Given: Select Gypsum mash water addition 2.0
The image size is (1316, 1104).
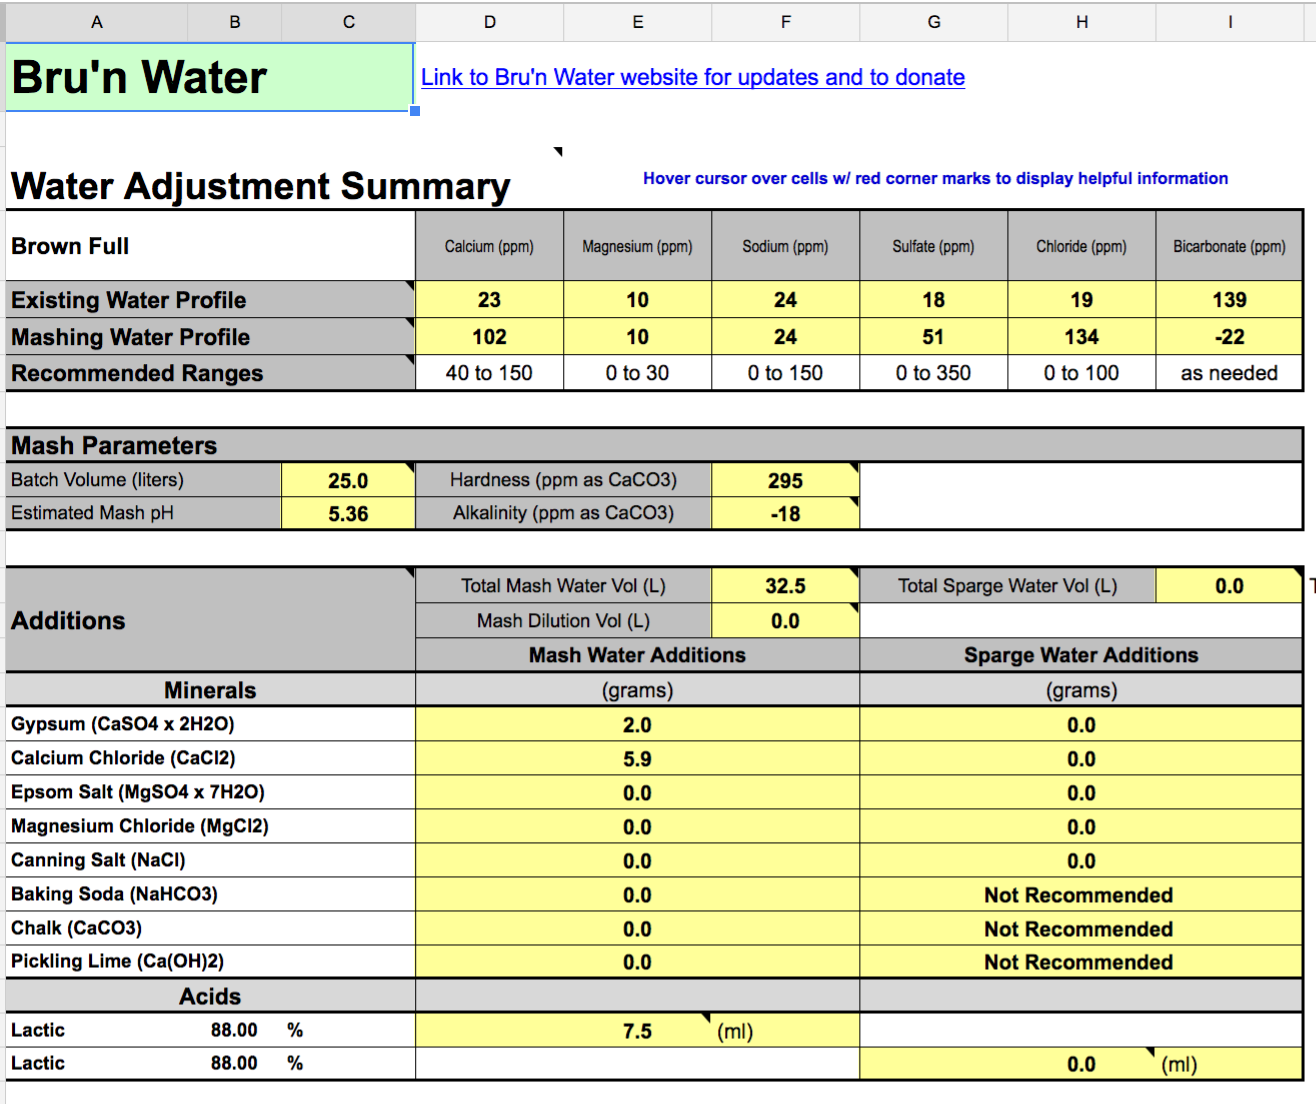Looking at the screenshot, I should coord(638,725).
